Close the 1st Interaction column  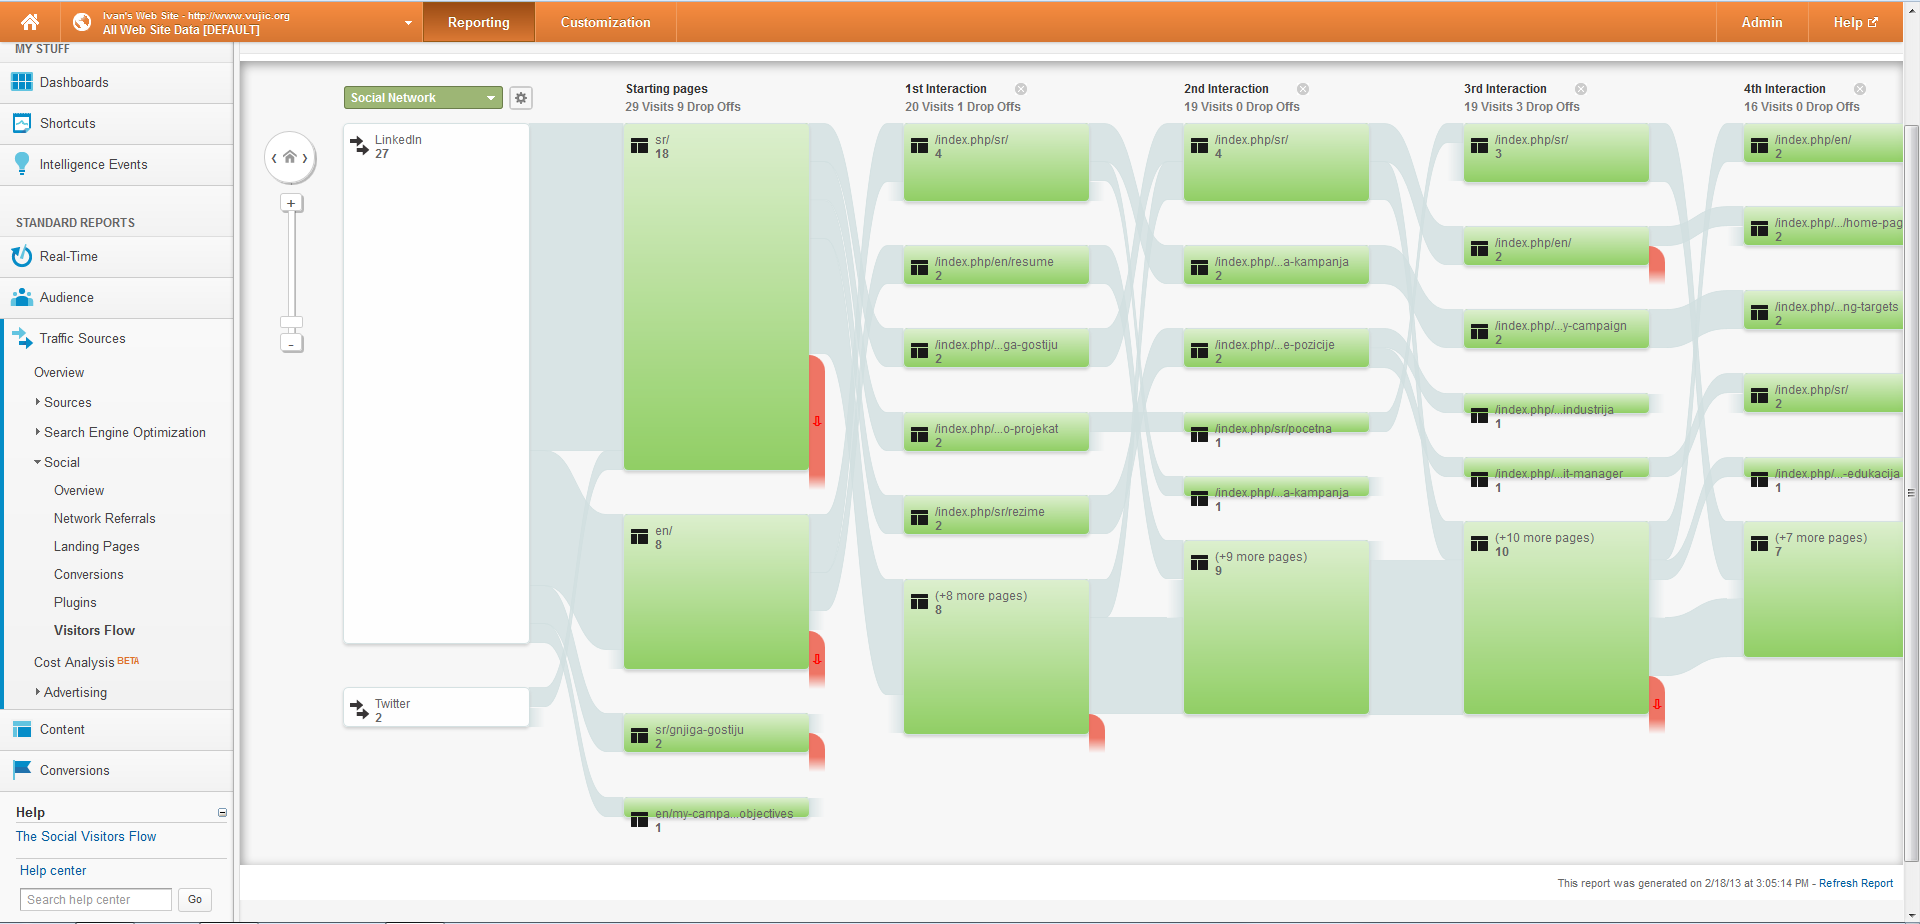[1021, 89]
